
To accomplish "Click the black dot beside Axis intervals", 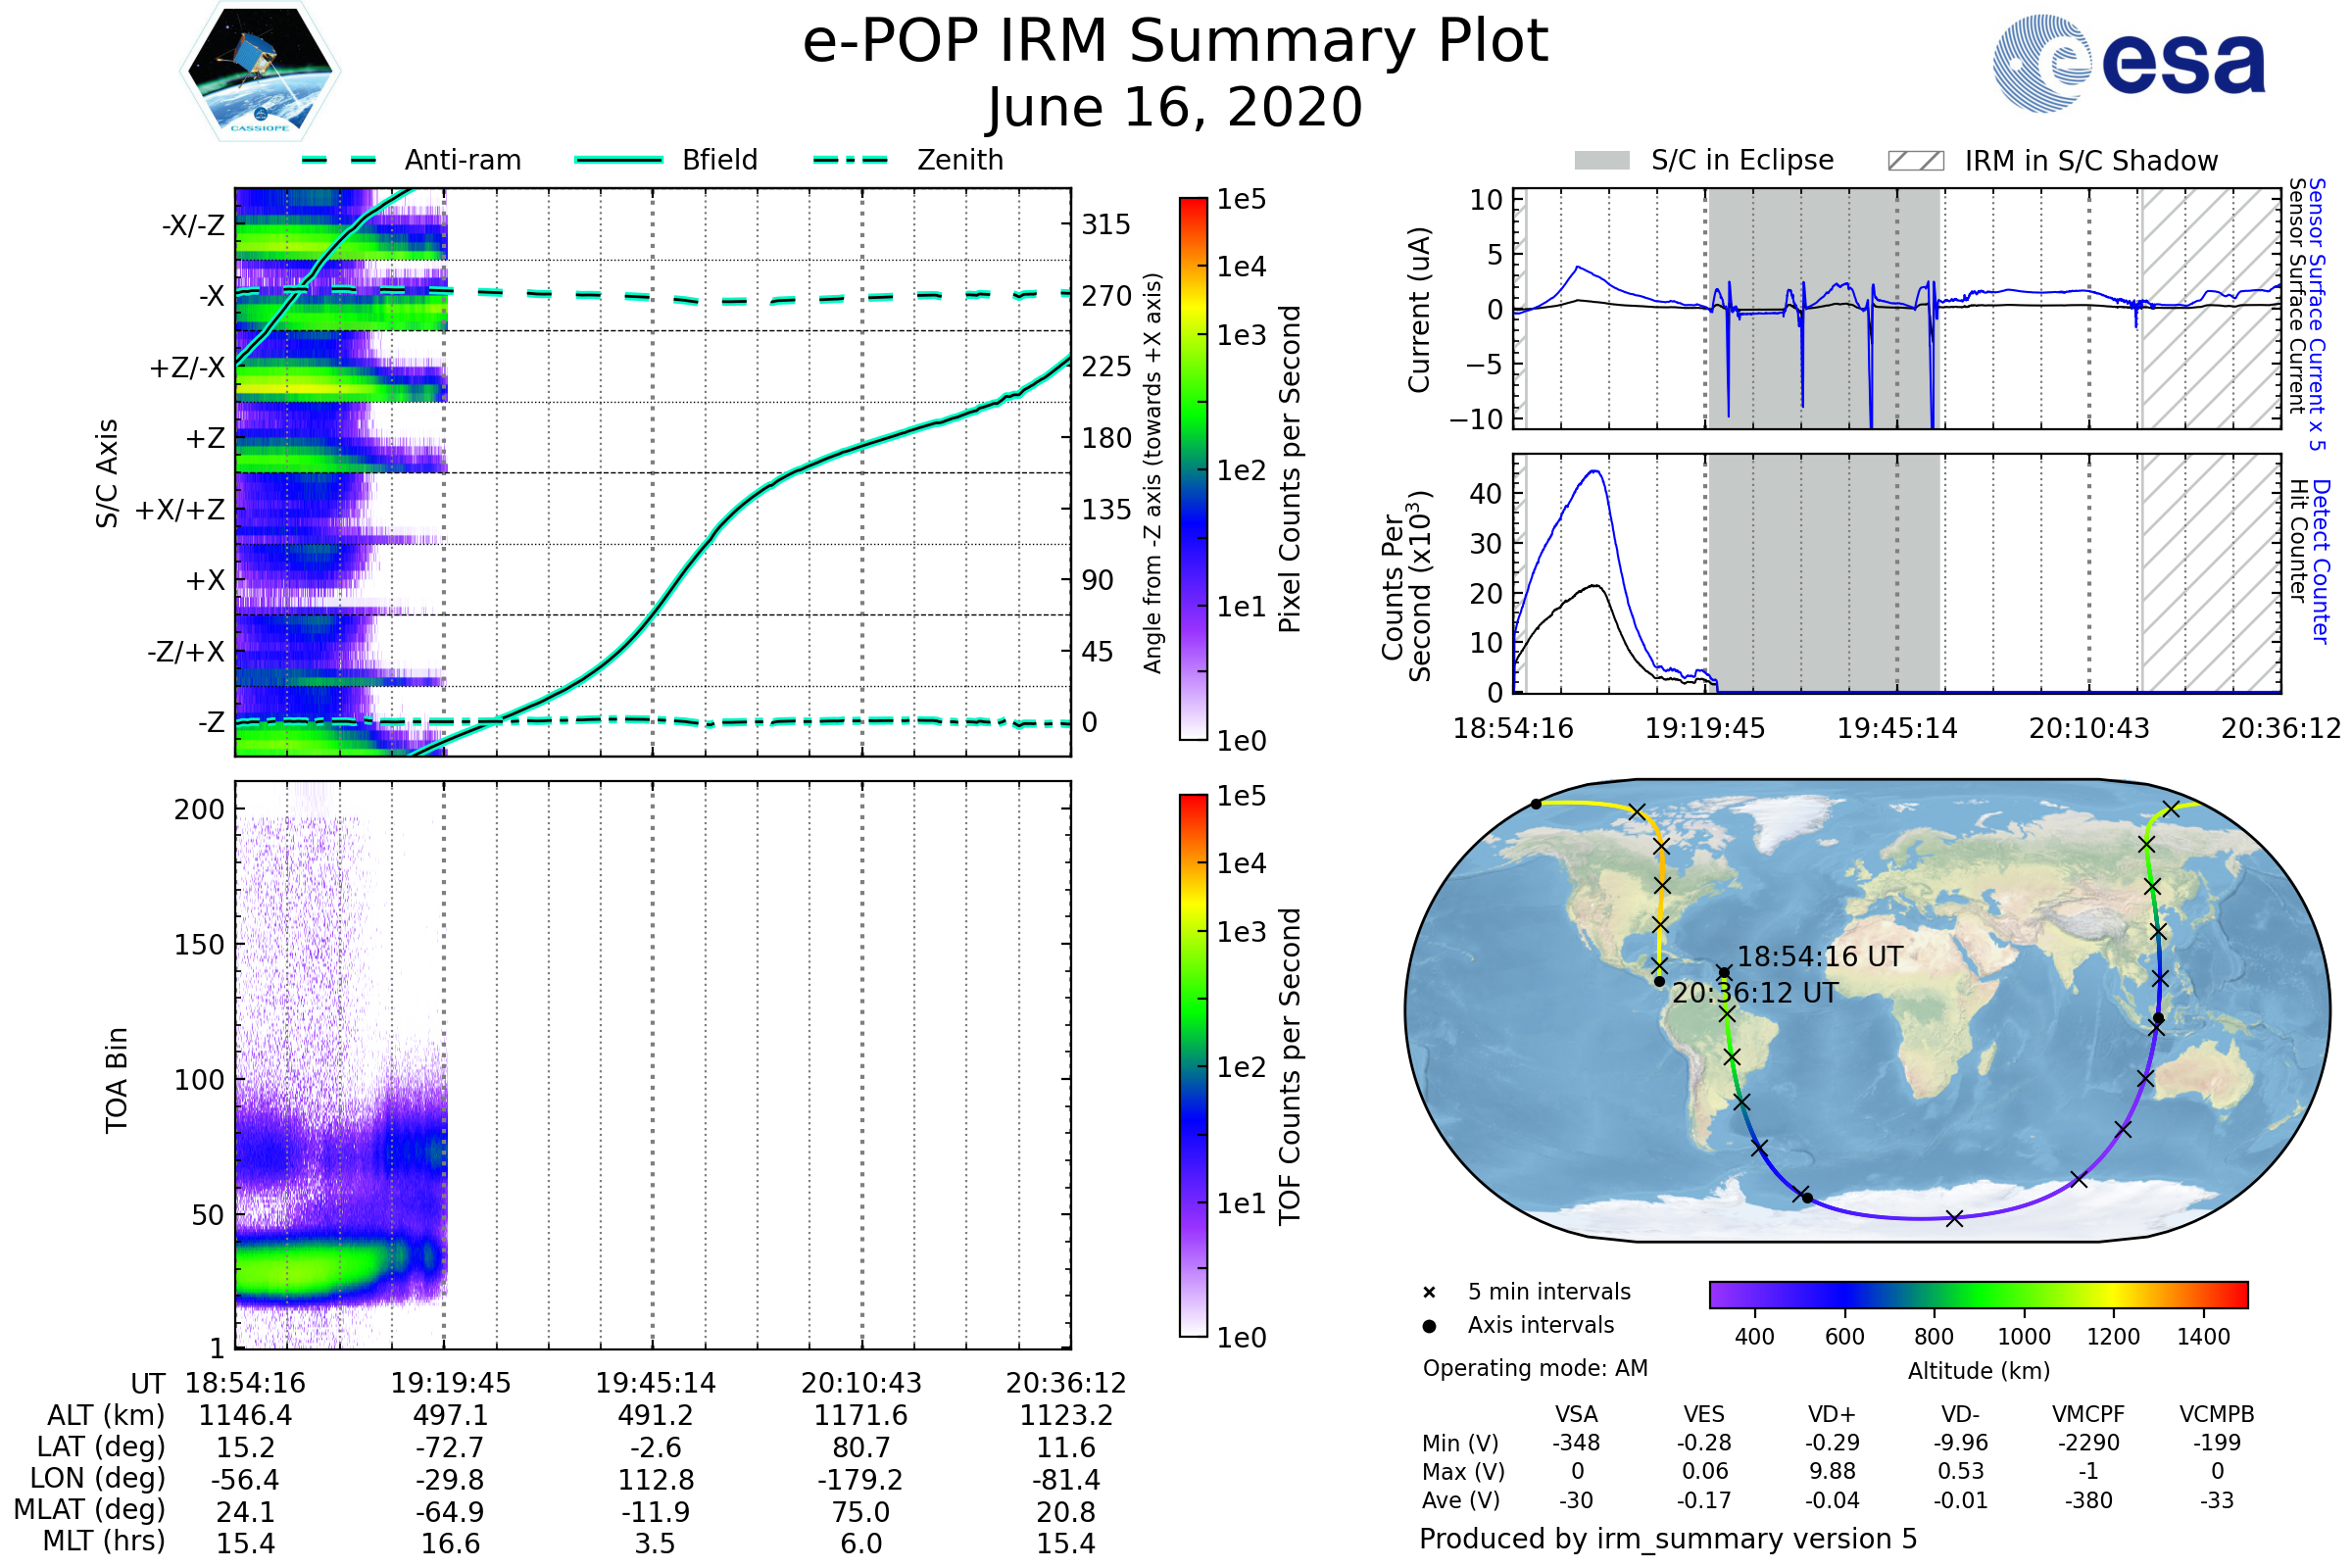I will [1430, 1326].
